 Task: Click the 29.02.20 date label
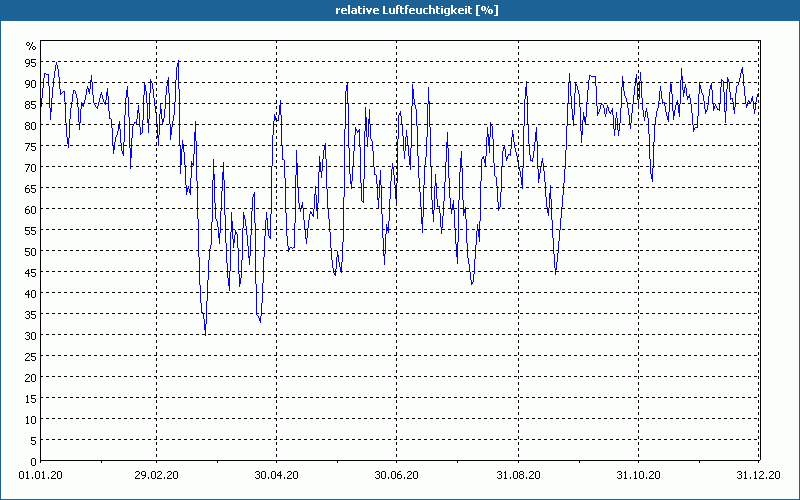point(156,475)
